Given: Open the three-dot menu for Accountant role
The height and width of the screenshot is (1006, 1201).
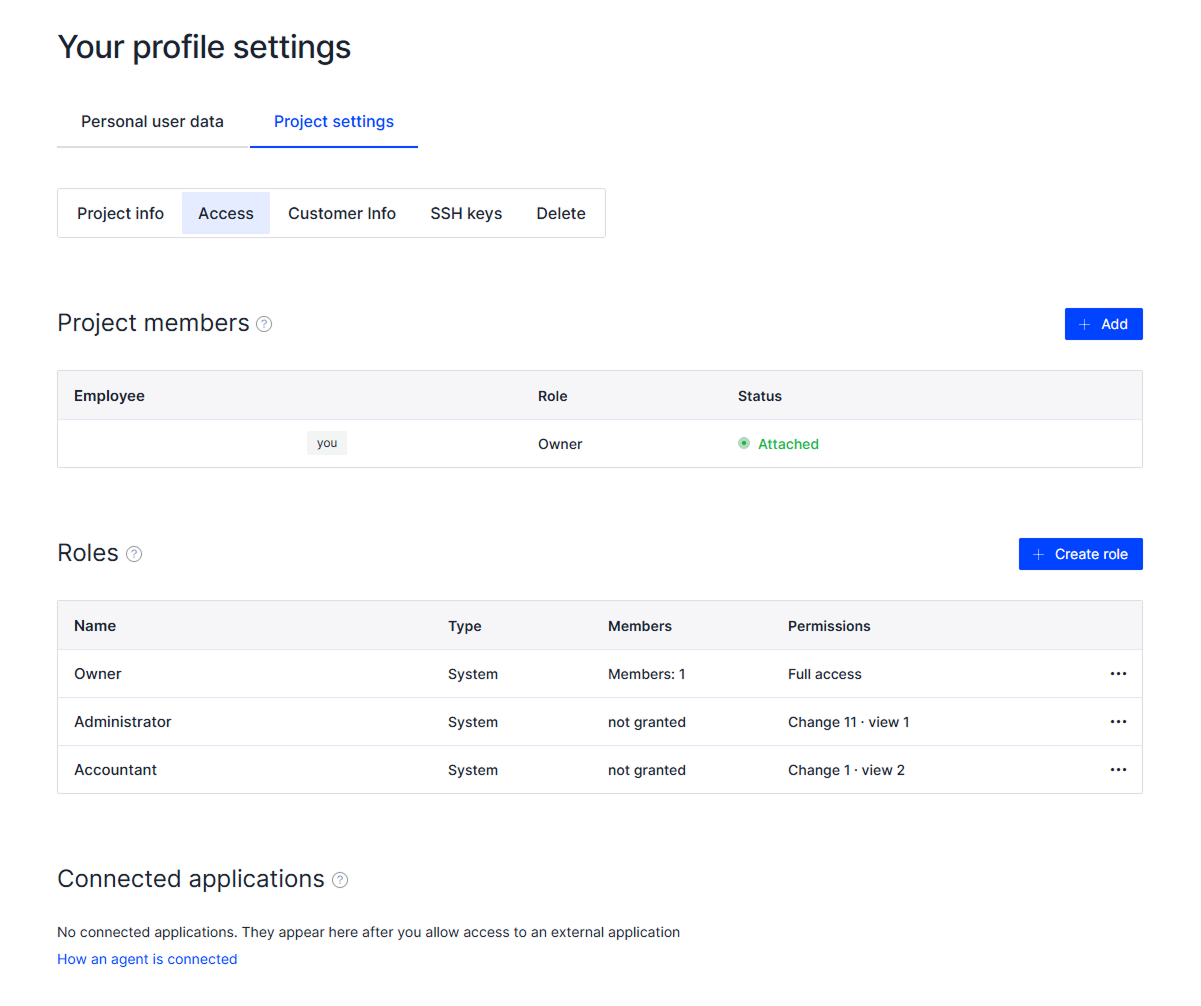Looking at the screenshot, I should pos(1118,770).
